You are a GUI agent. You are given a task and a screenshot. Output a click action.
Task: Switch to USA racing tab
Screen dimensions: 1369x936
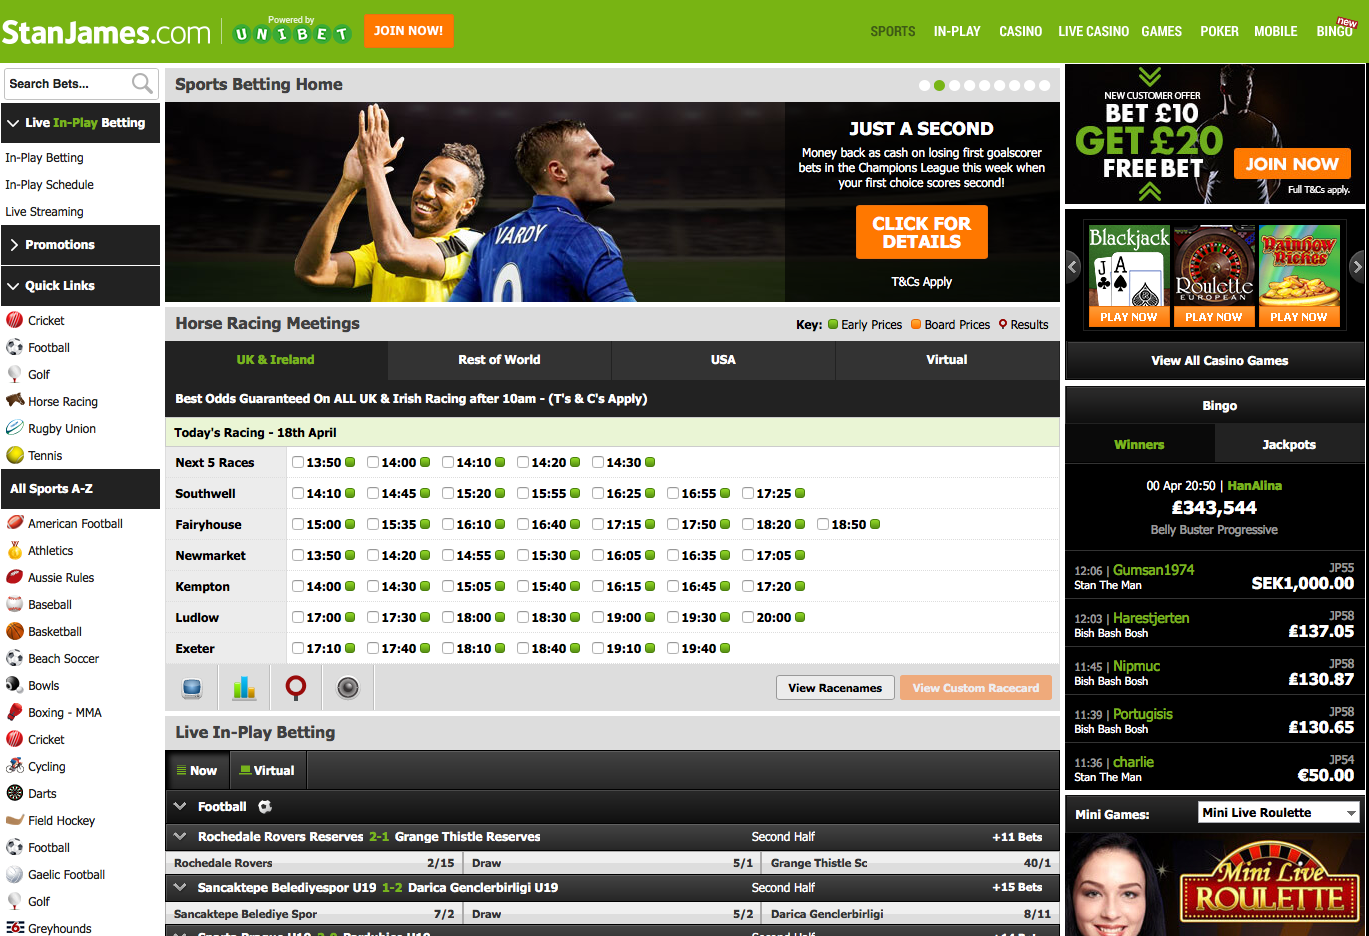coord(723,360)
